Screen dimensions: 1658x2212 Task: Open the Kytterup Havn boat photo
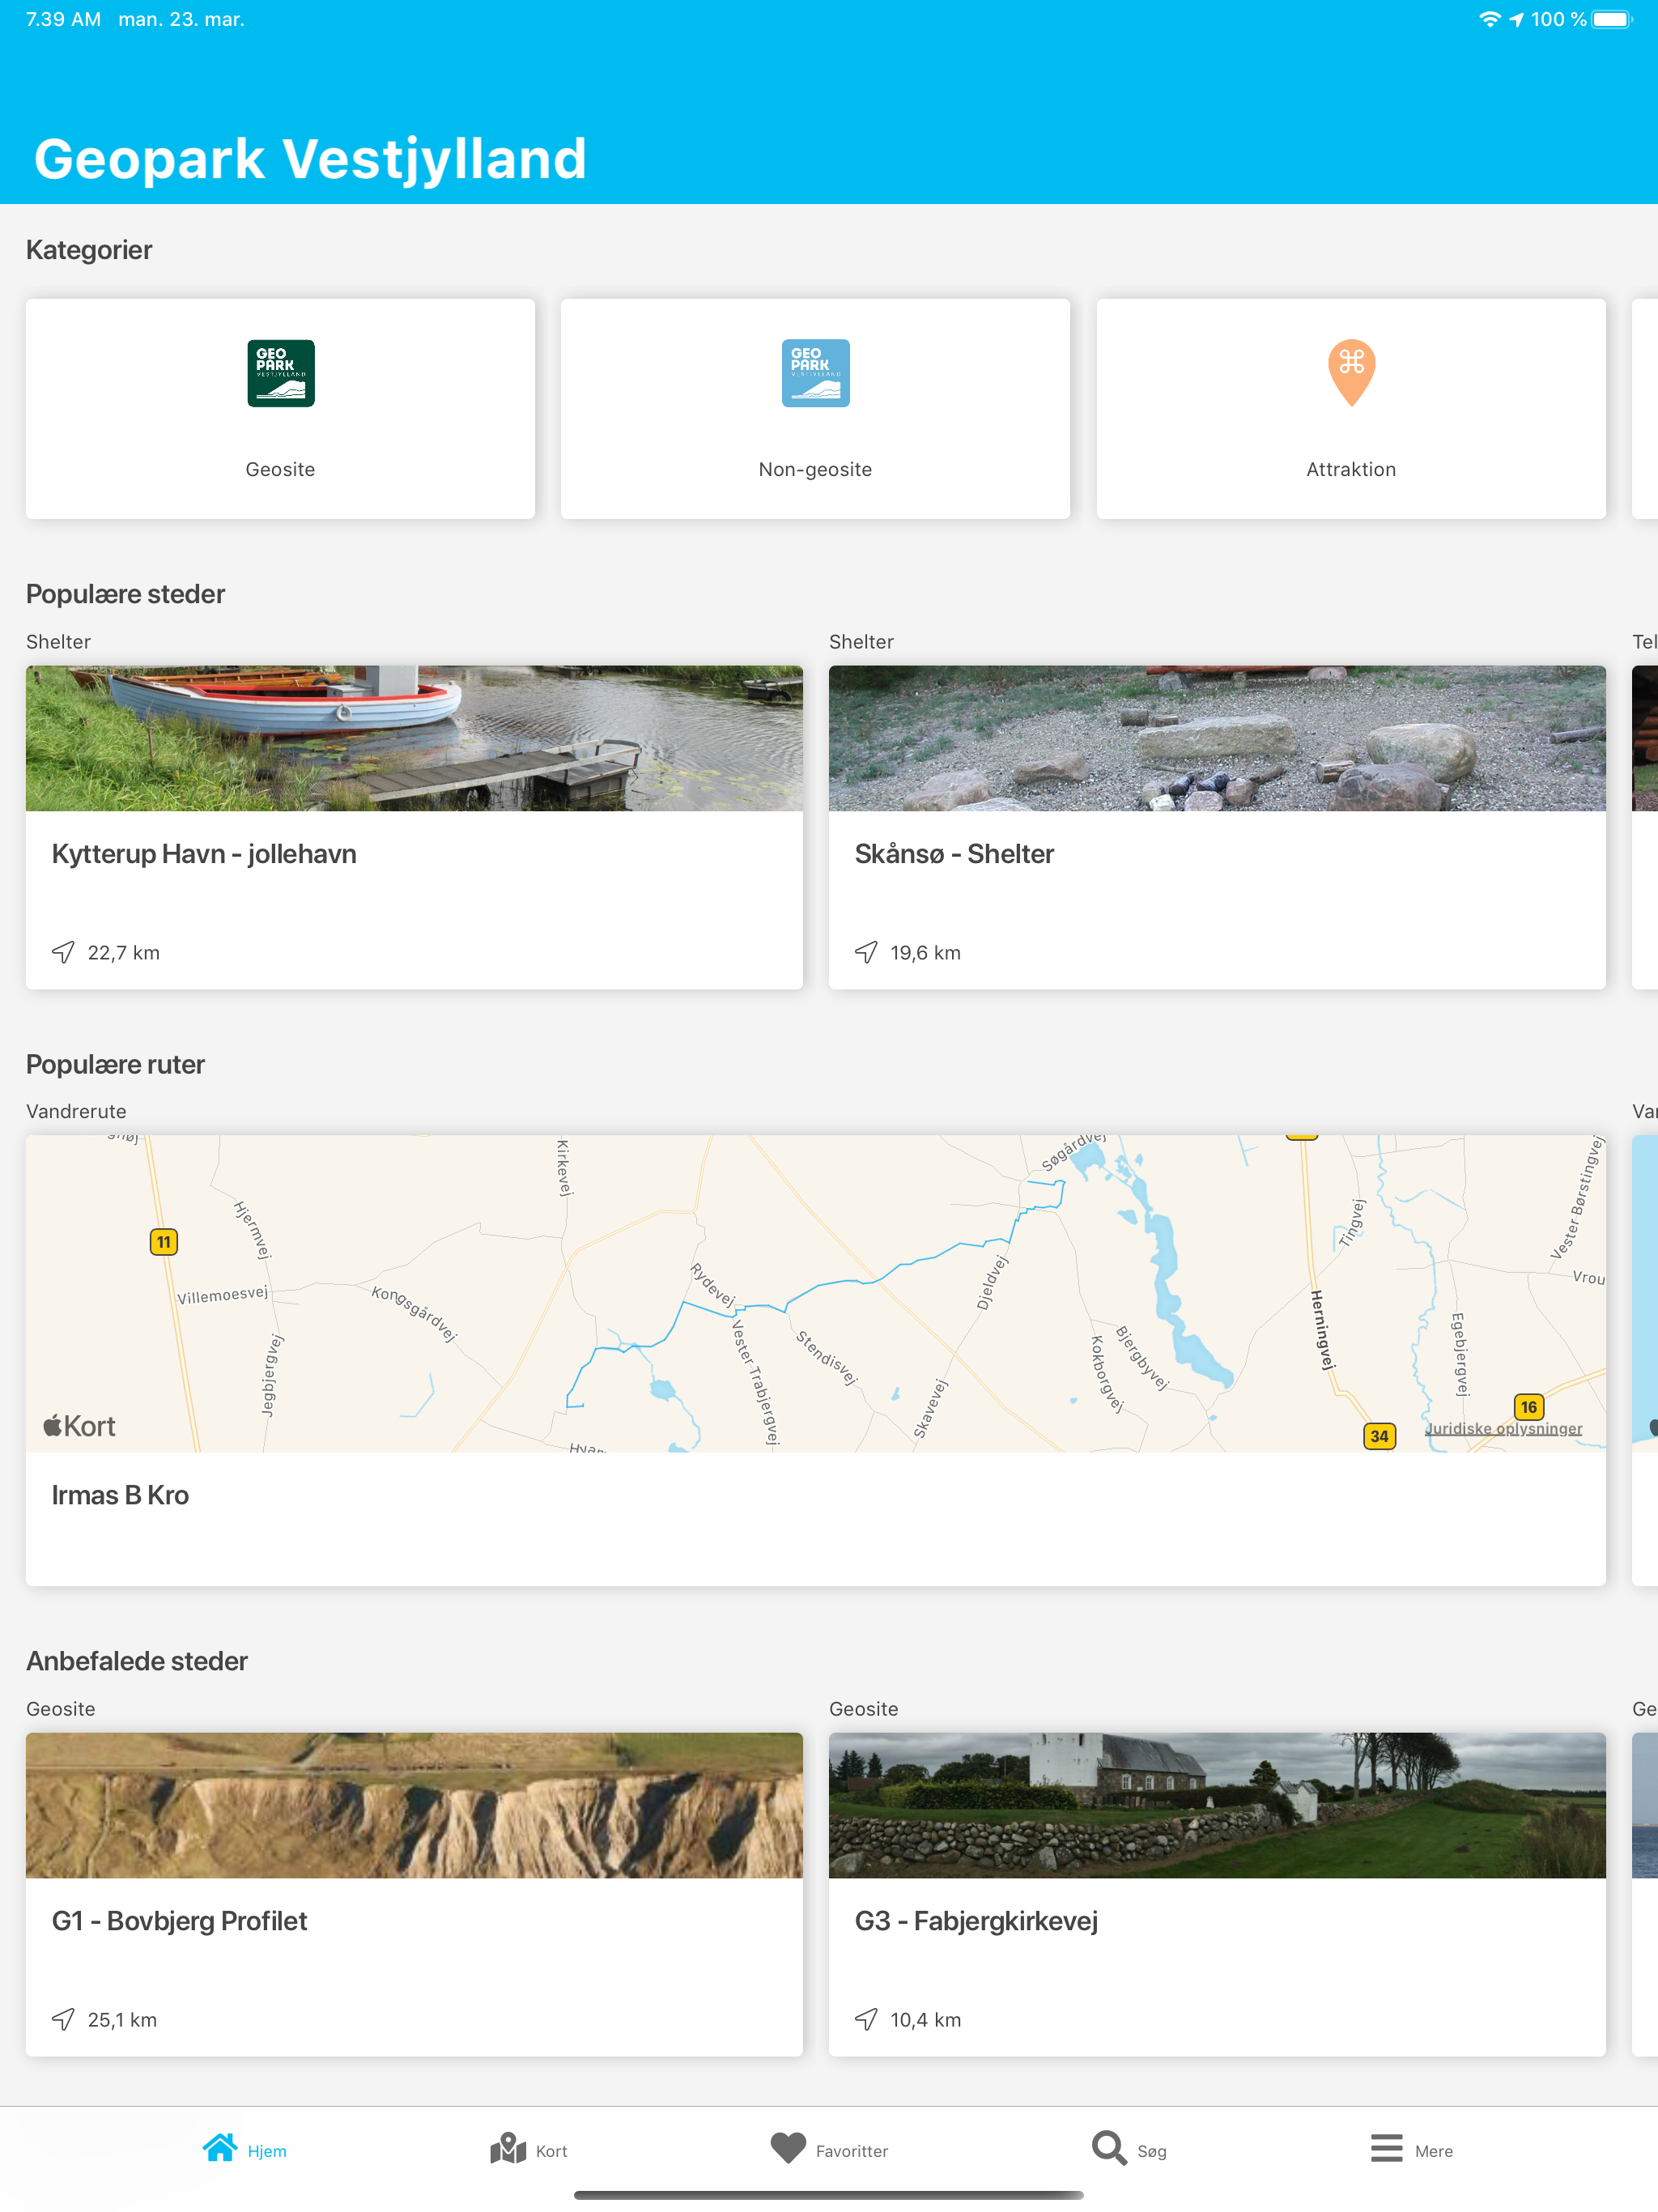[x=414, y=738]
